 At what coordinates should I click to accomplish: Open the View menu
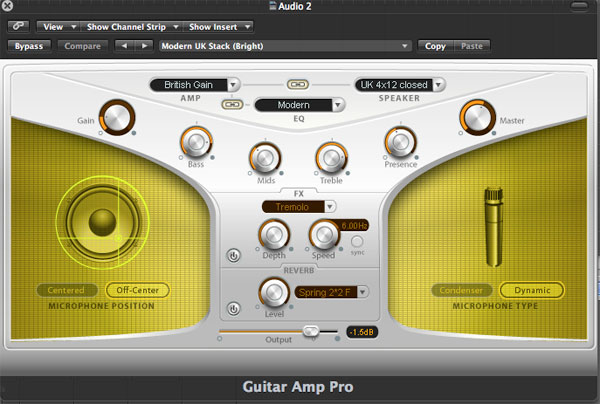(58, 27)
